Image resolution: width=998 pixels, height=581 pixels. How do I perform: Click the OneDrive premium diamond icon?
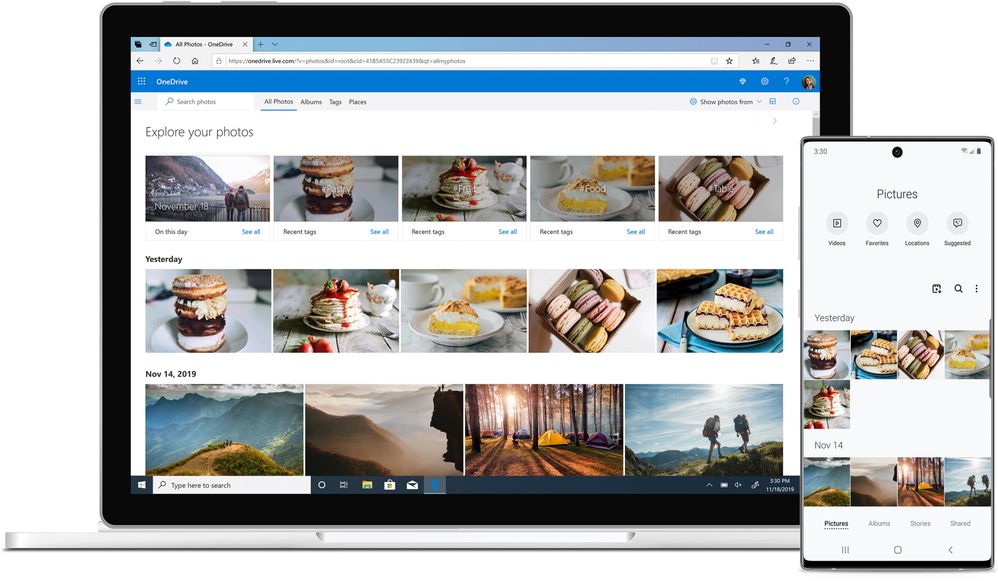coord(742,81)
